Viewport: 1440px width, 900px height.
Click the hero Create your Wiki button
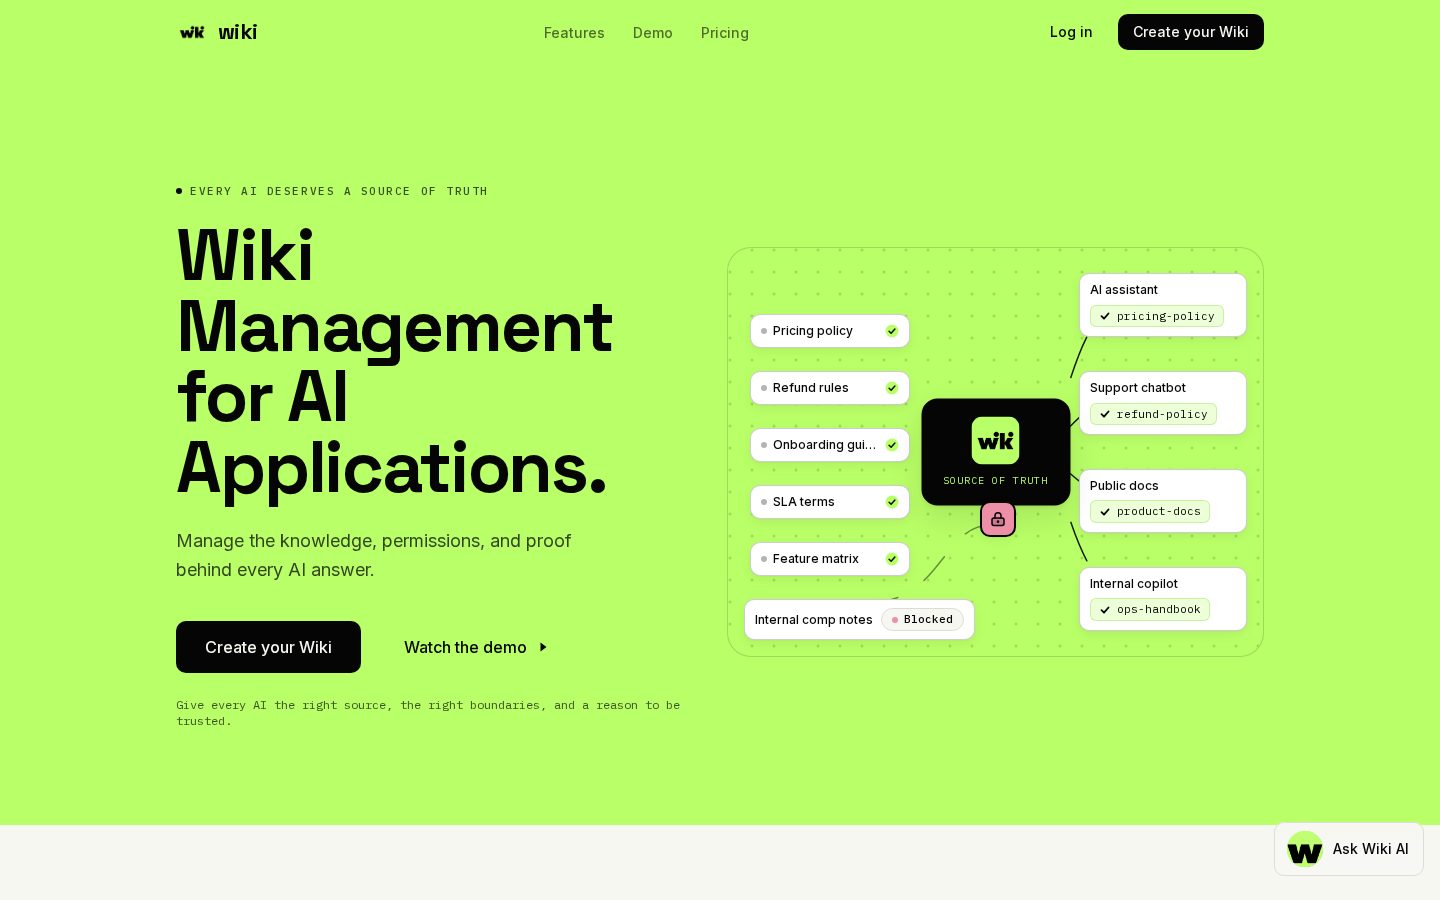[268, 647]
